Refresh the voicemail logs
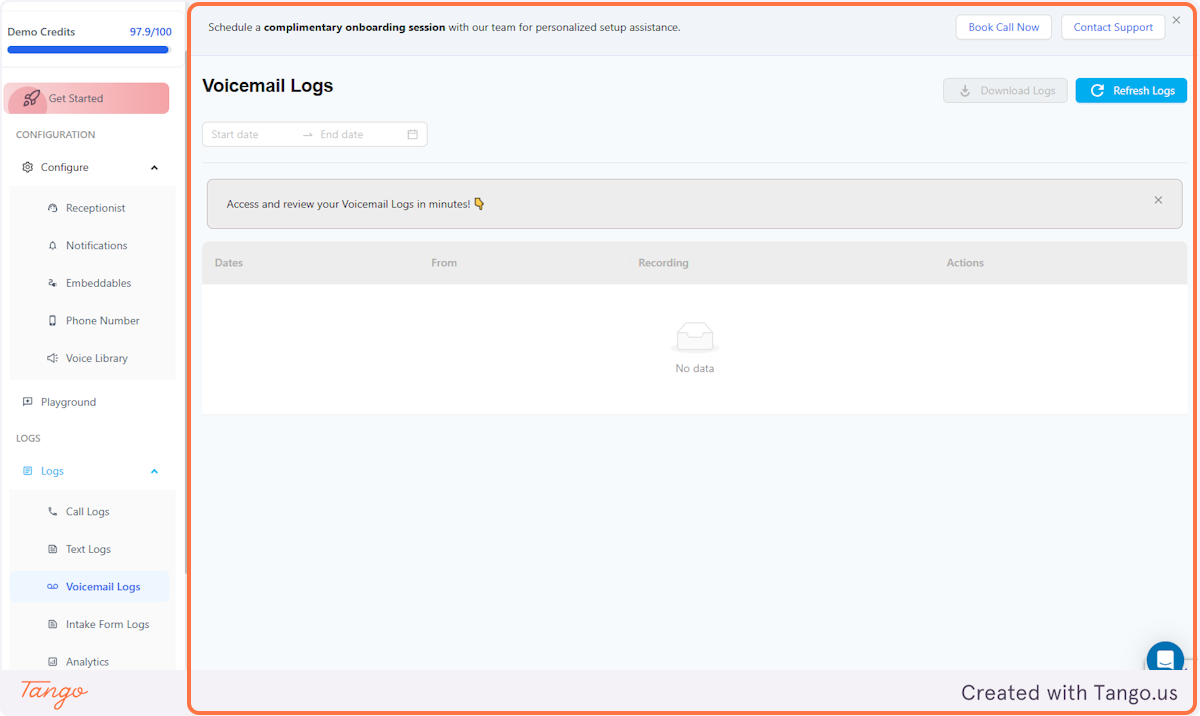This screenshot has width=1200, height=716. coord(1131,90)
